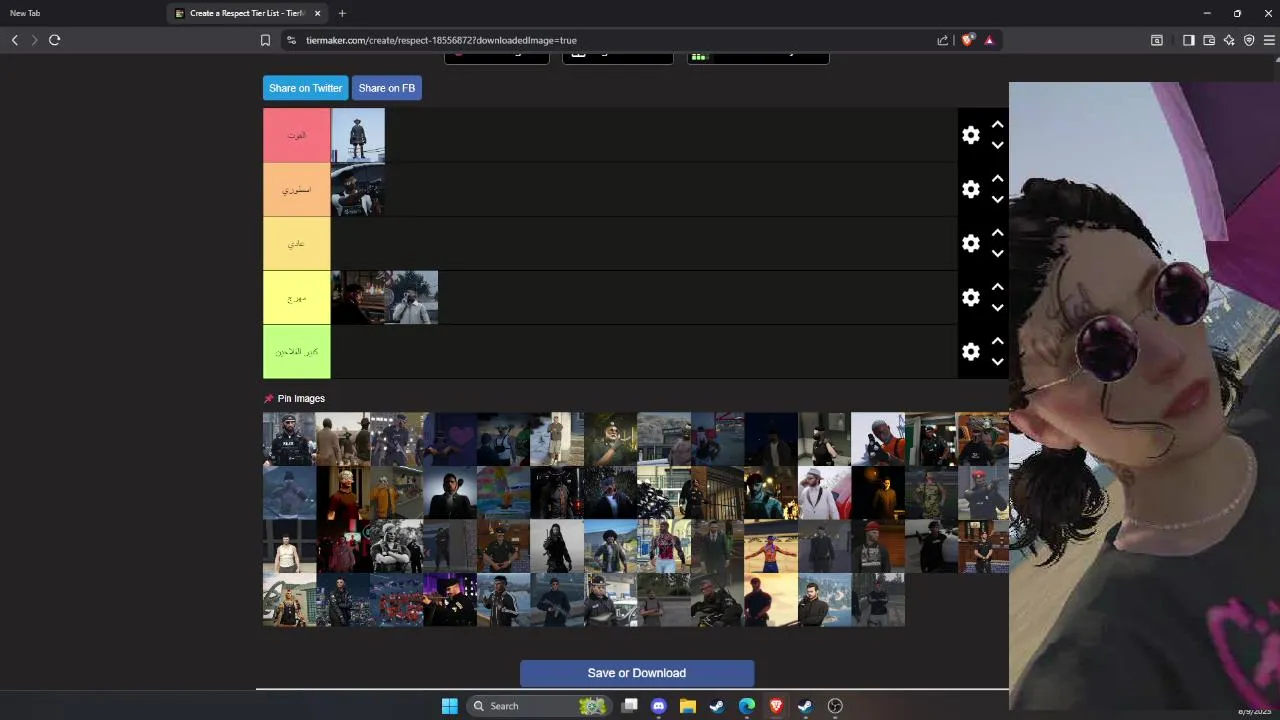Viewport: 1280px width, 720px height.
Task: Open settings gear for the عادي tier row
Action: 971,243
